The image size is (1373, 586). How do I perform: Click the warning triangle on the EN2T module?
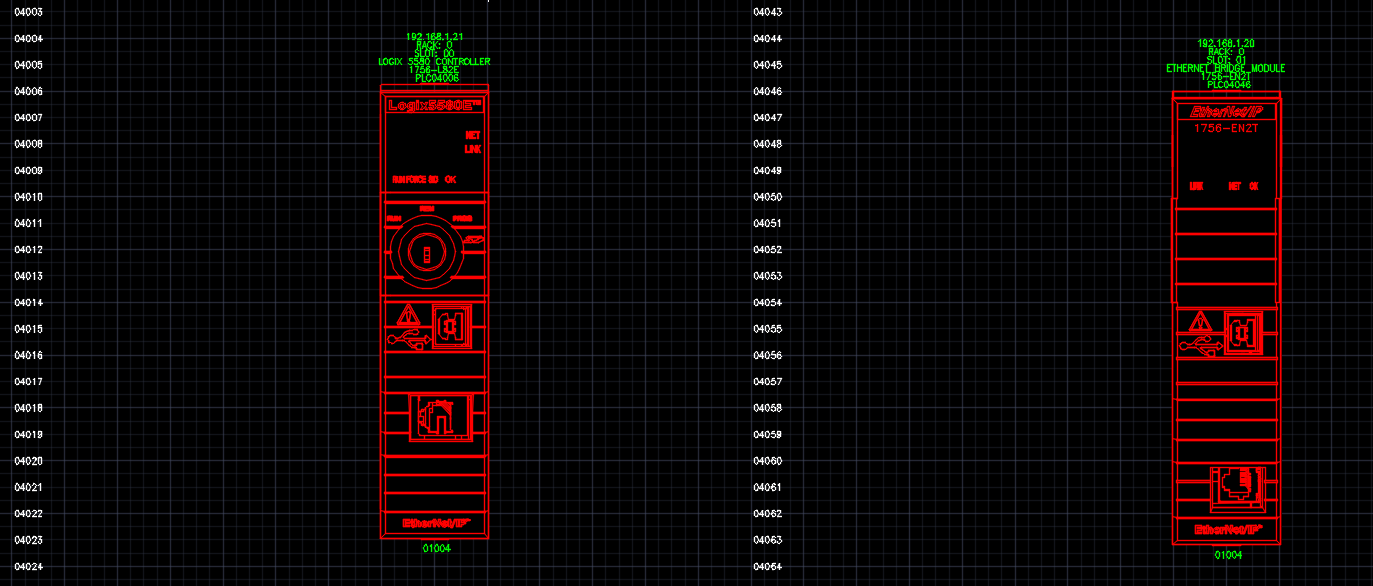tap(1200, 320)
